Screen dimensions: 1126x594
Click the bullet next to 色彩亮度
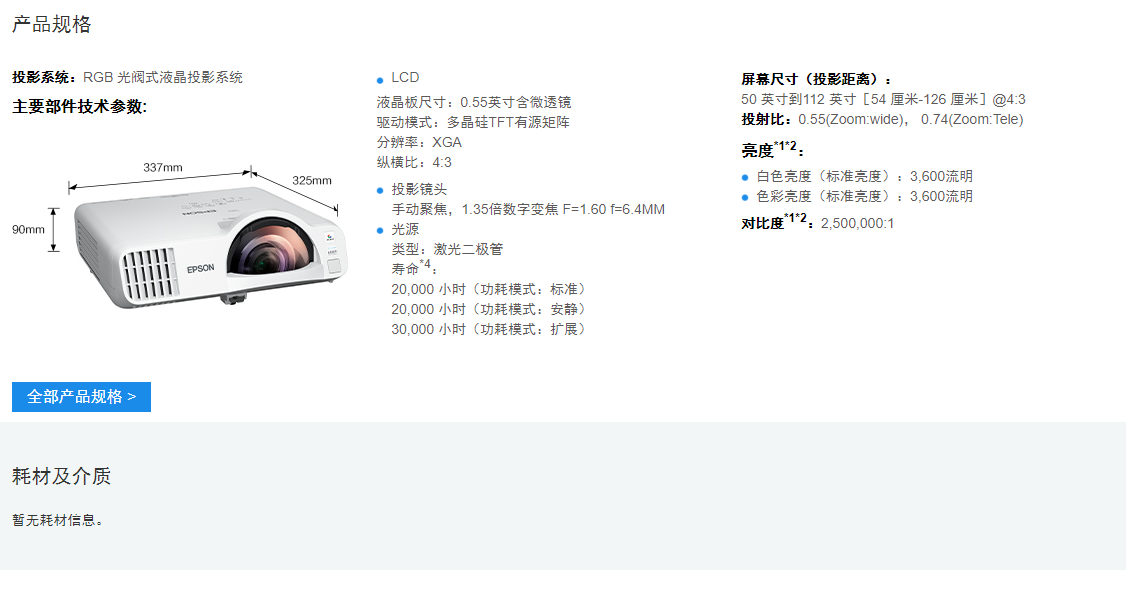(x=745, y=198)
